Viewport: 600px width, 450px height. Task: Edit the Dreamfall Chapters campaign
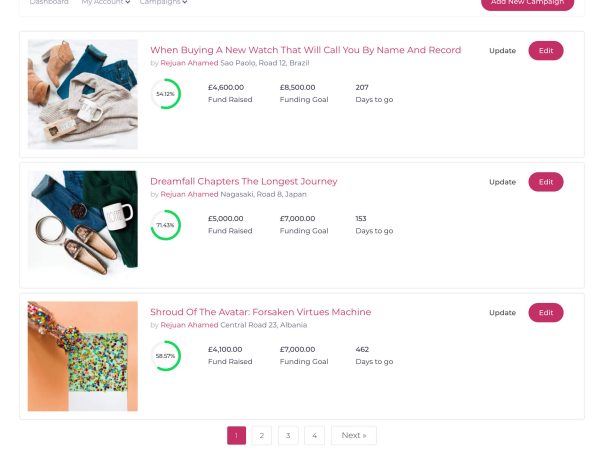coord(546,182)
